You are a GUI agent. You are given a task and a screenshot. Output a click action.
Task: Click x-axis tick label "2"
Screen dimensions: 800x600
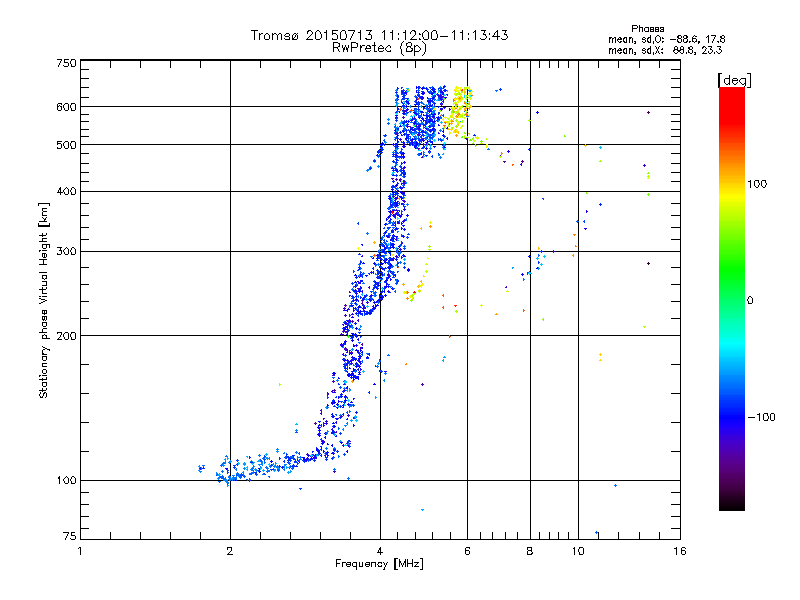[x=230, y=551]
